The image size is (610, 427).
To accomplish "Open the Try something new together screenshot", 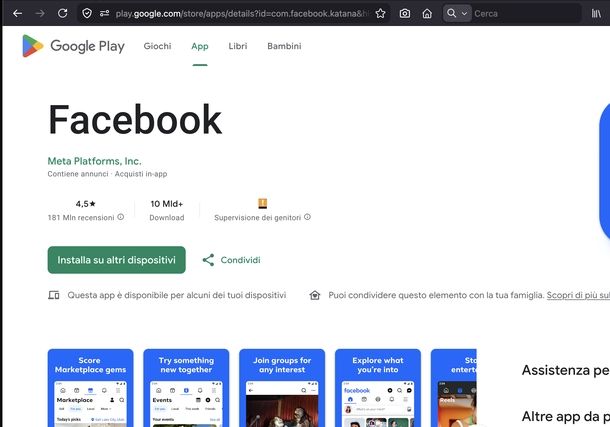I will pyautogui.click(x=186, y=388).
